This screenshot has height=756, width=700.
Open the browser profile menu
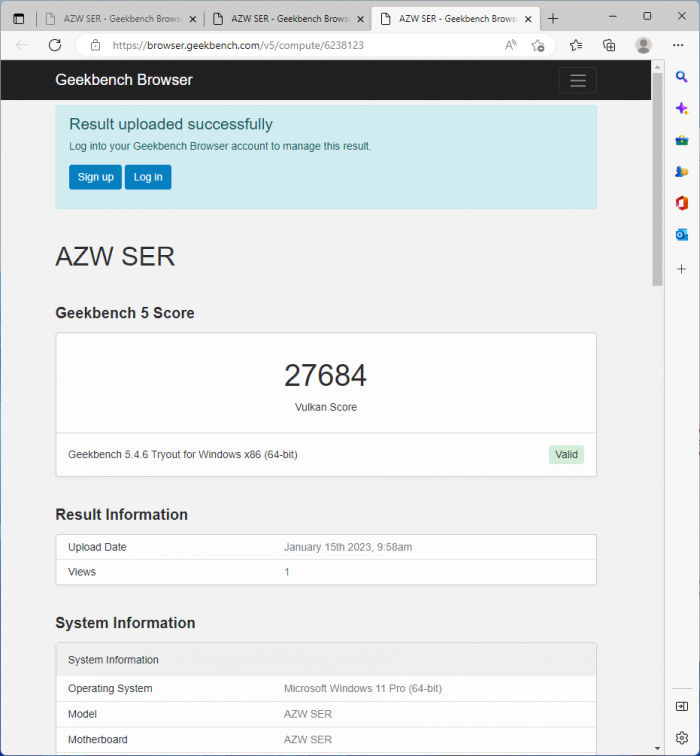[643, 45]
